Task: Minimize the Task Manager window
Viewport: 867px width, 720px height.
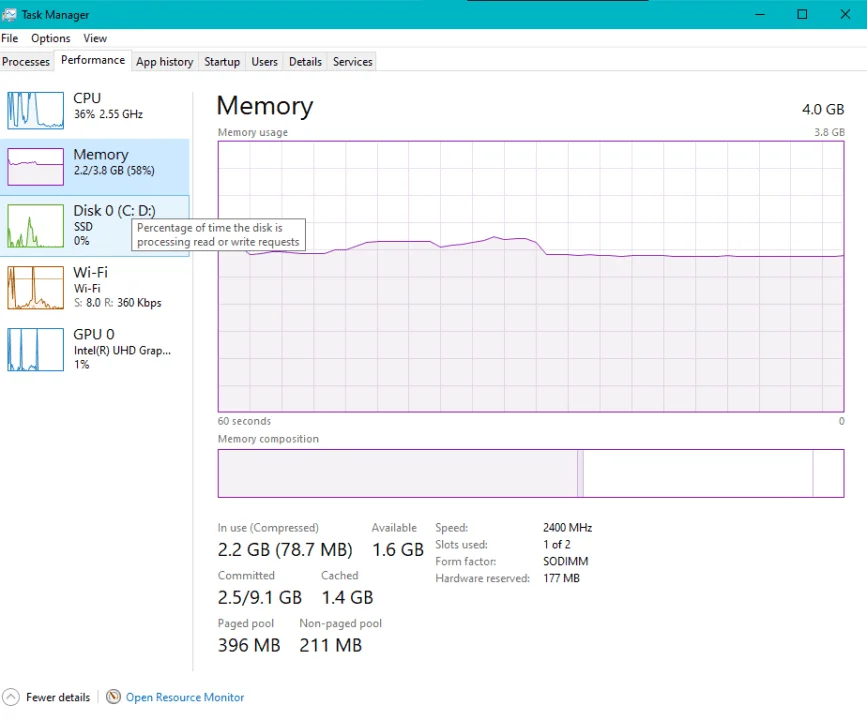Action: point(760,14)
